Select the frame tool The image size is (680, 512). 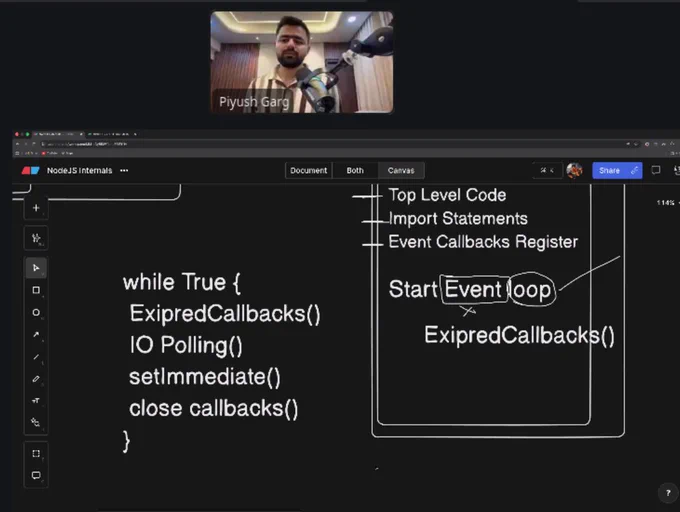click(36, 453)
